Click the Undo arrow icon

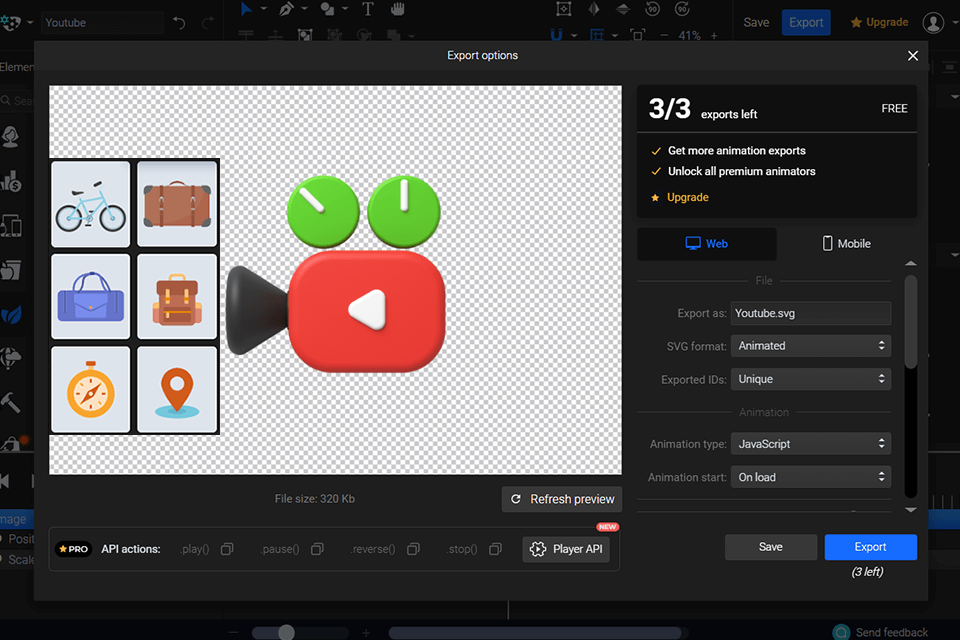tap(179, 23)
